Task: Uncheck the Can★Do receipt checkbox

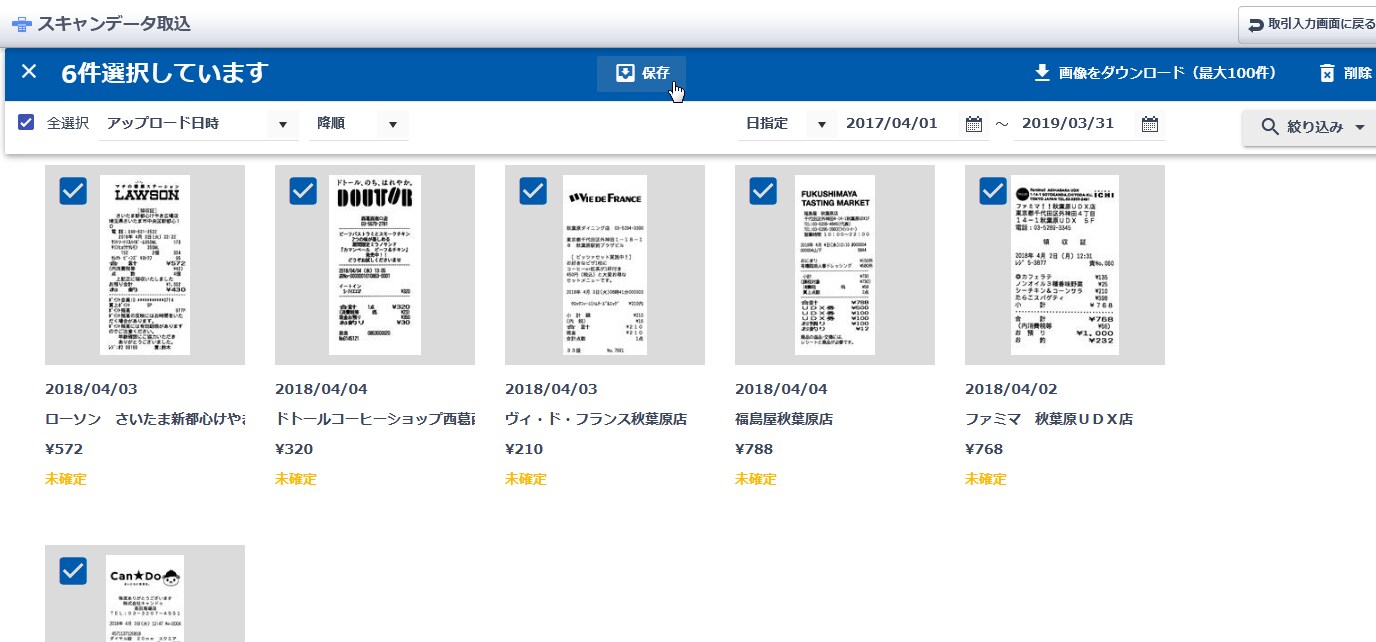Action: tap(73, 570)
